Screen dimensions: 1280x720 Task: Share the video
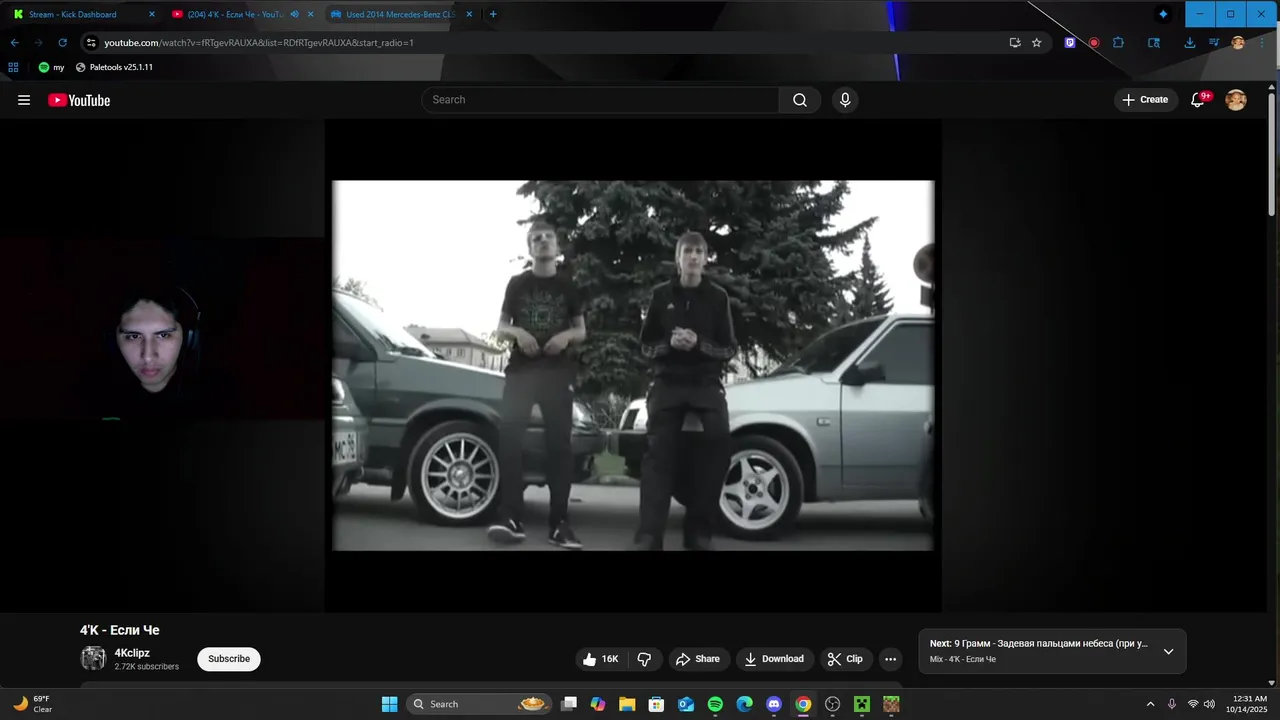[697, 659]
